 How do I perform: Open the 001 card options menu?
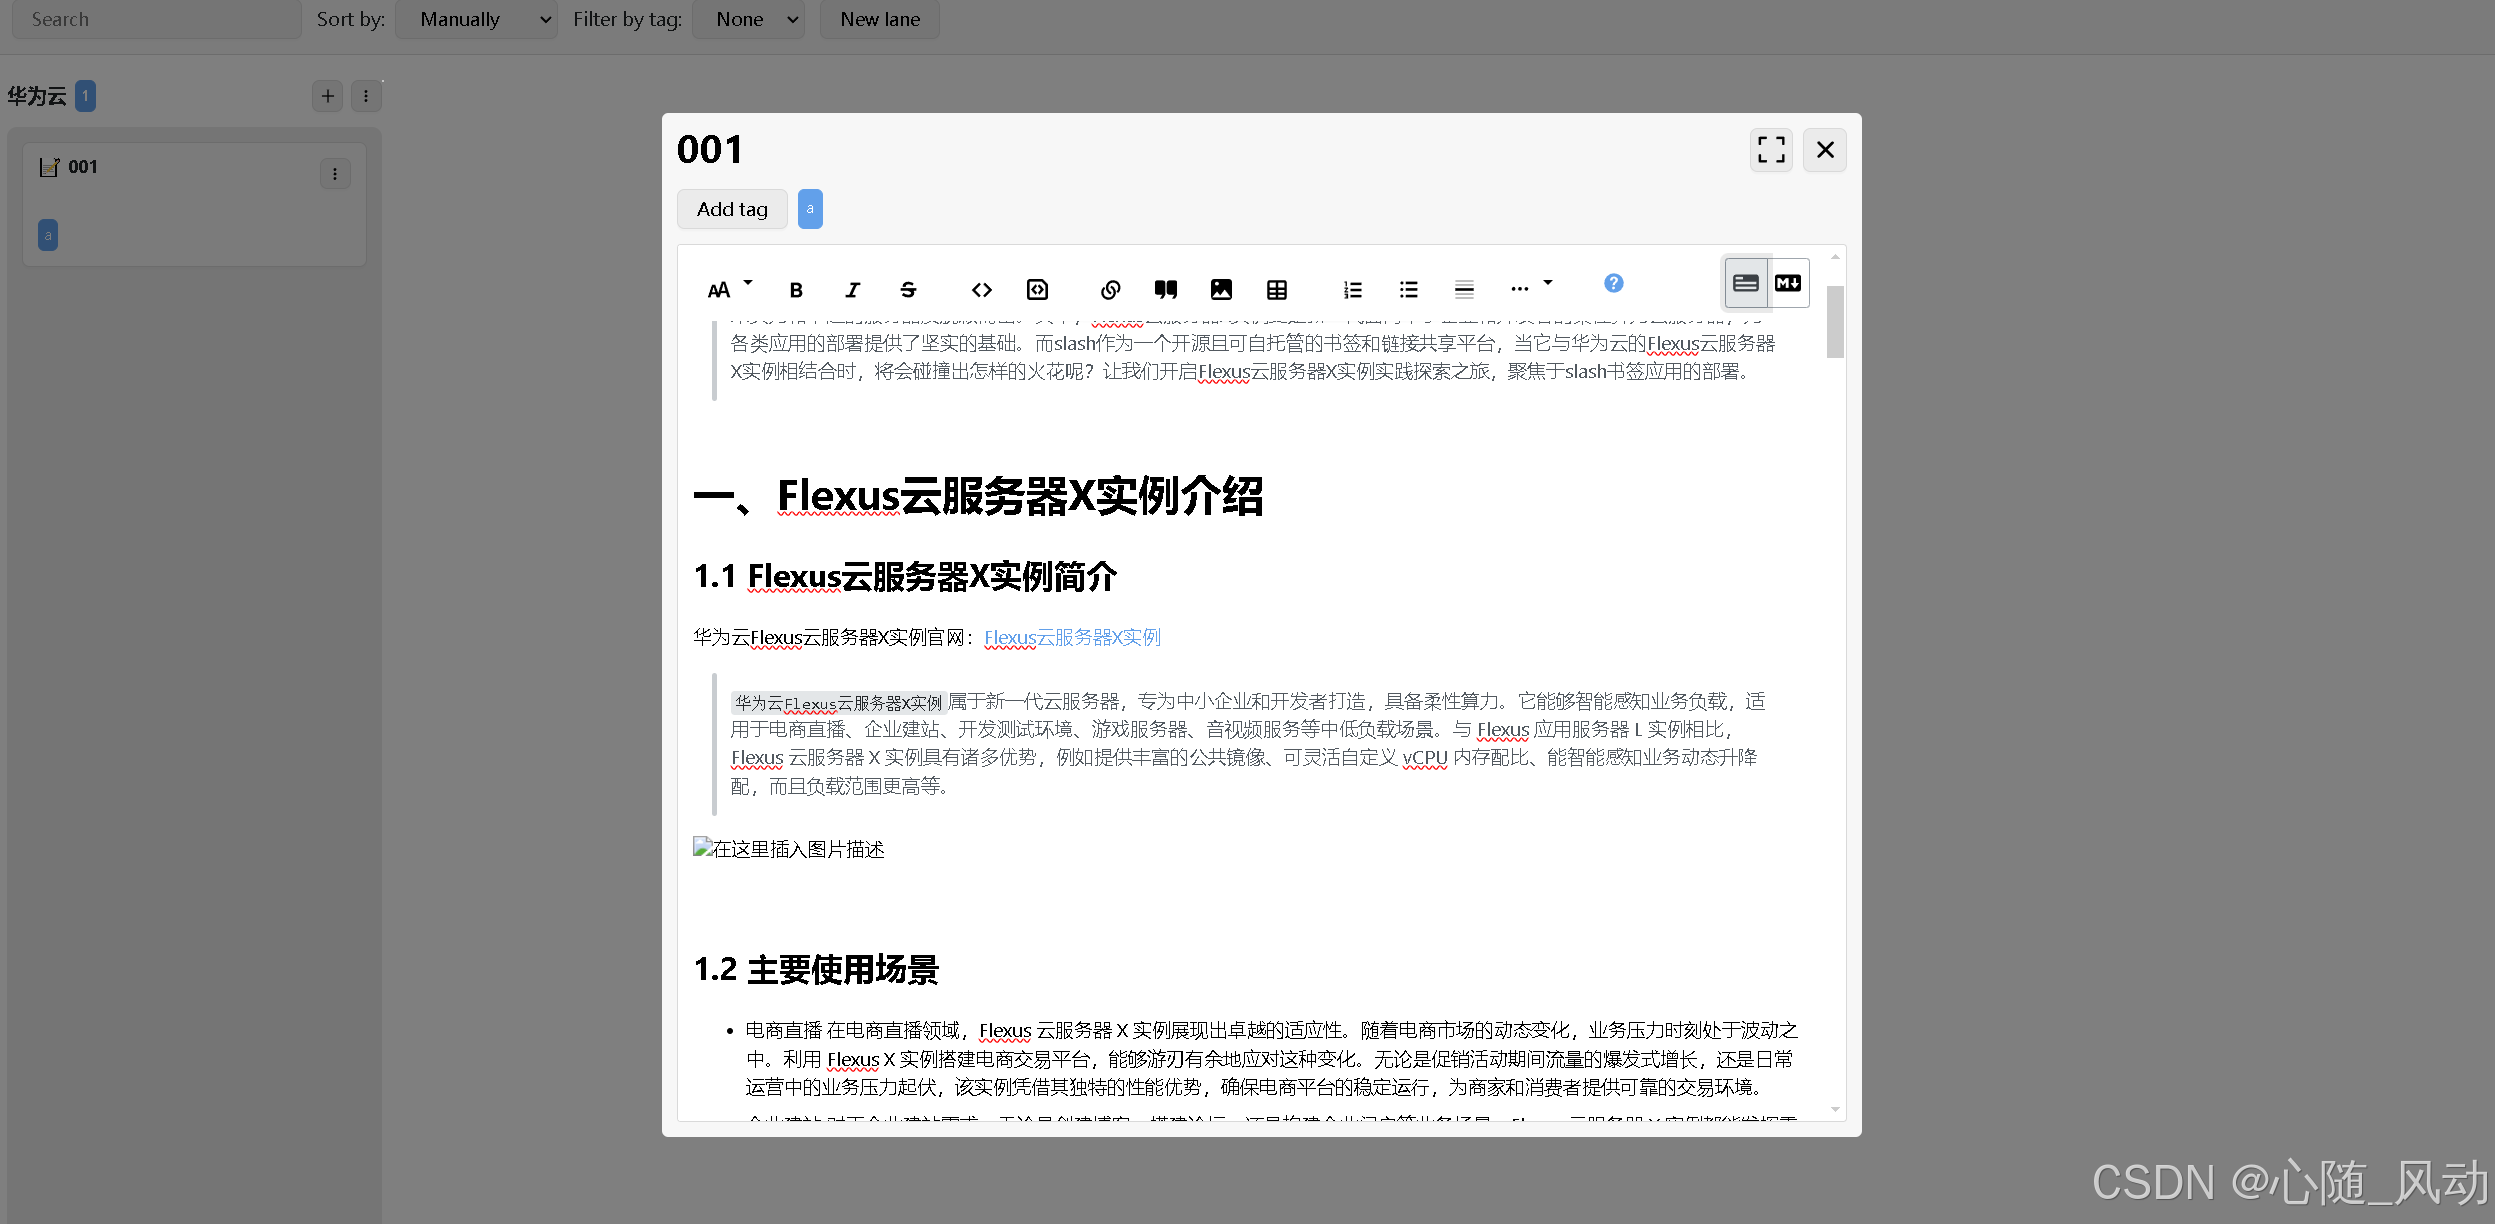point(335,174)
